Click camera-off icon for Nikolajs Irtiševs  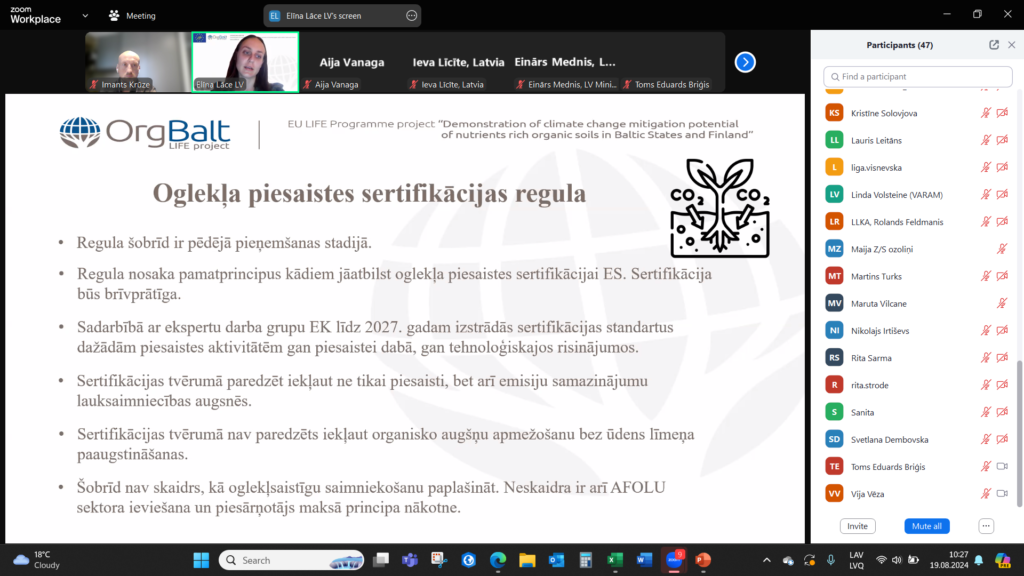click(1002, 330)
